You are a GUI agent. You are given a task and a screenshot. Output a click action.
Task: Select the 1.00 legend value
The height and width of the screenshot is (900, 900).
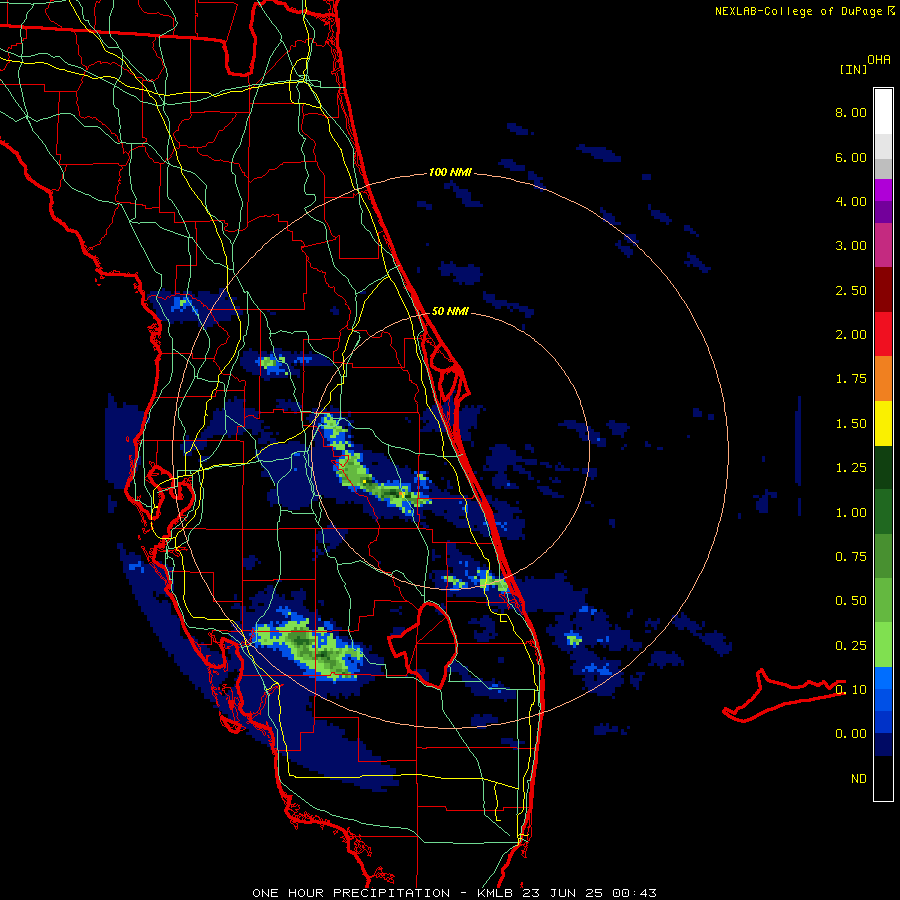pyautogui.click(x=851, y=513)
